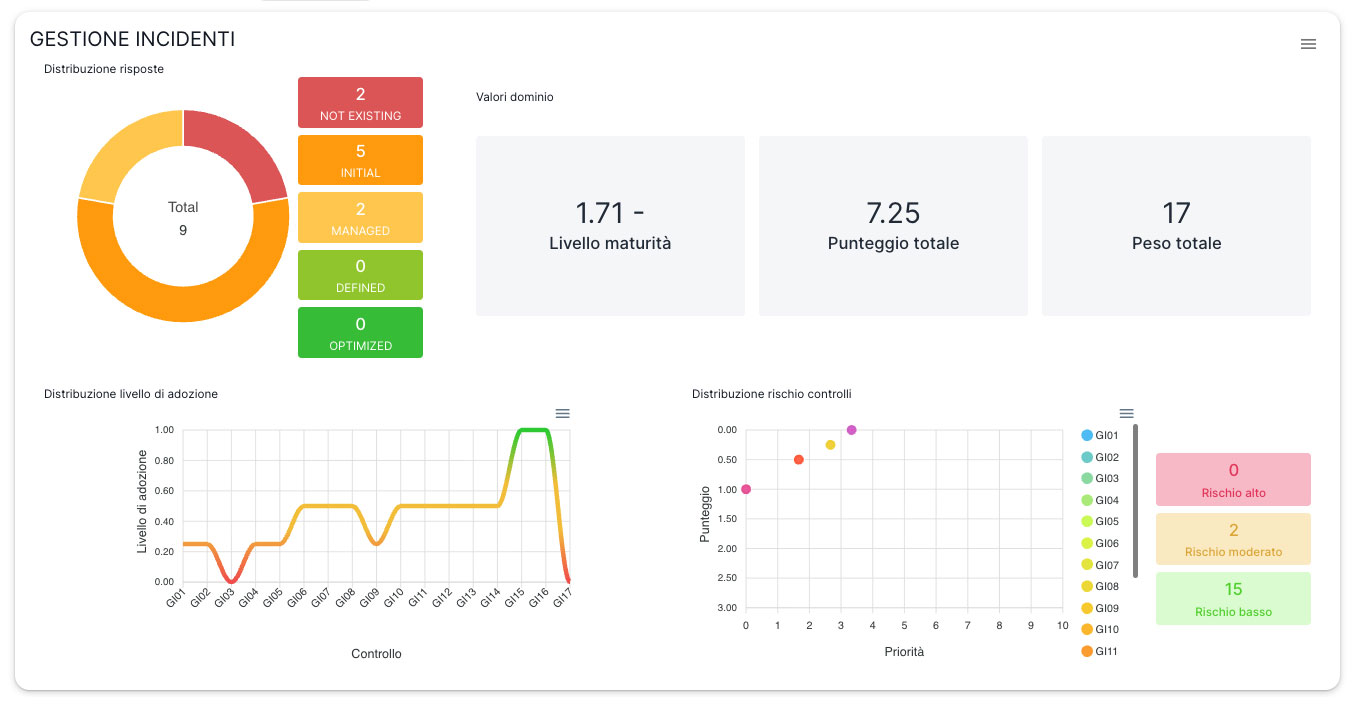Click the Total 9 text in donut center
This screenshot has height=708, width=1355.
coord(183,218)
